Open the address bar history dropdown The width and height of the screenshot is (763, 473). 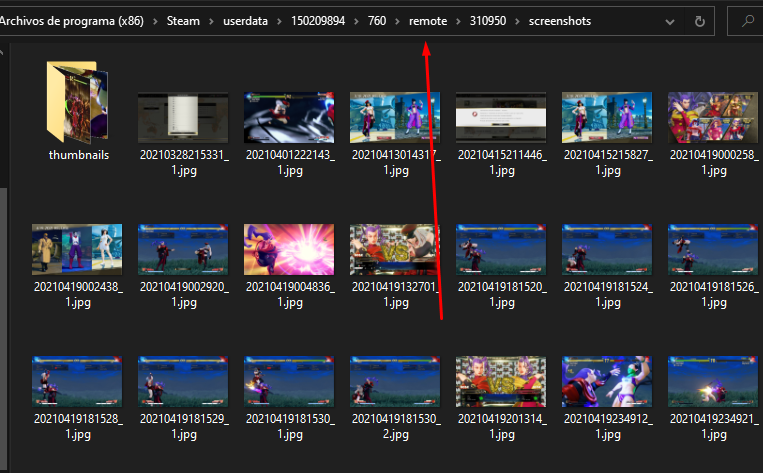tap(670, 22)
